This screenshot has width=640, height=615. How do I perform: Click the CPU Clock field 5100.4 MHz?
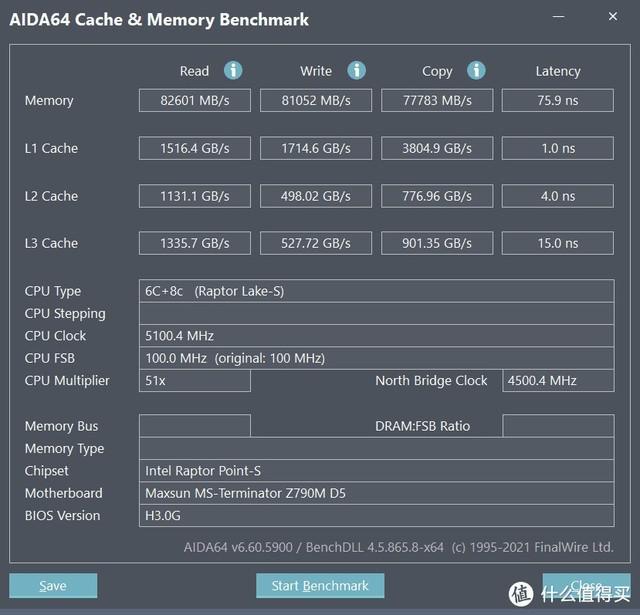coord(377,336)
